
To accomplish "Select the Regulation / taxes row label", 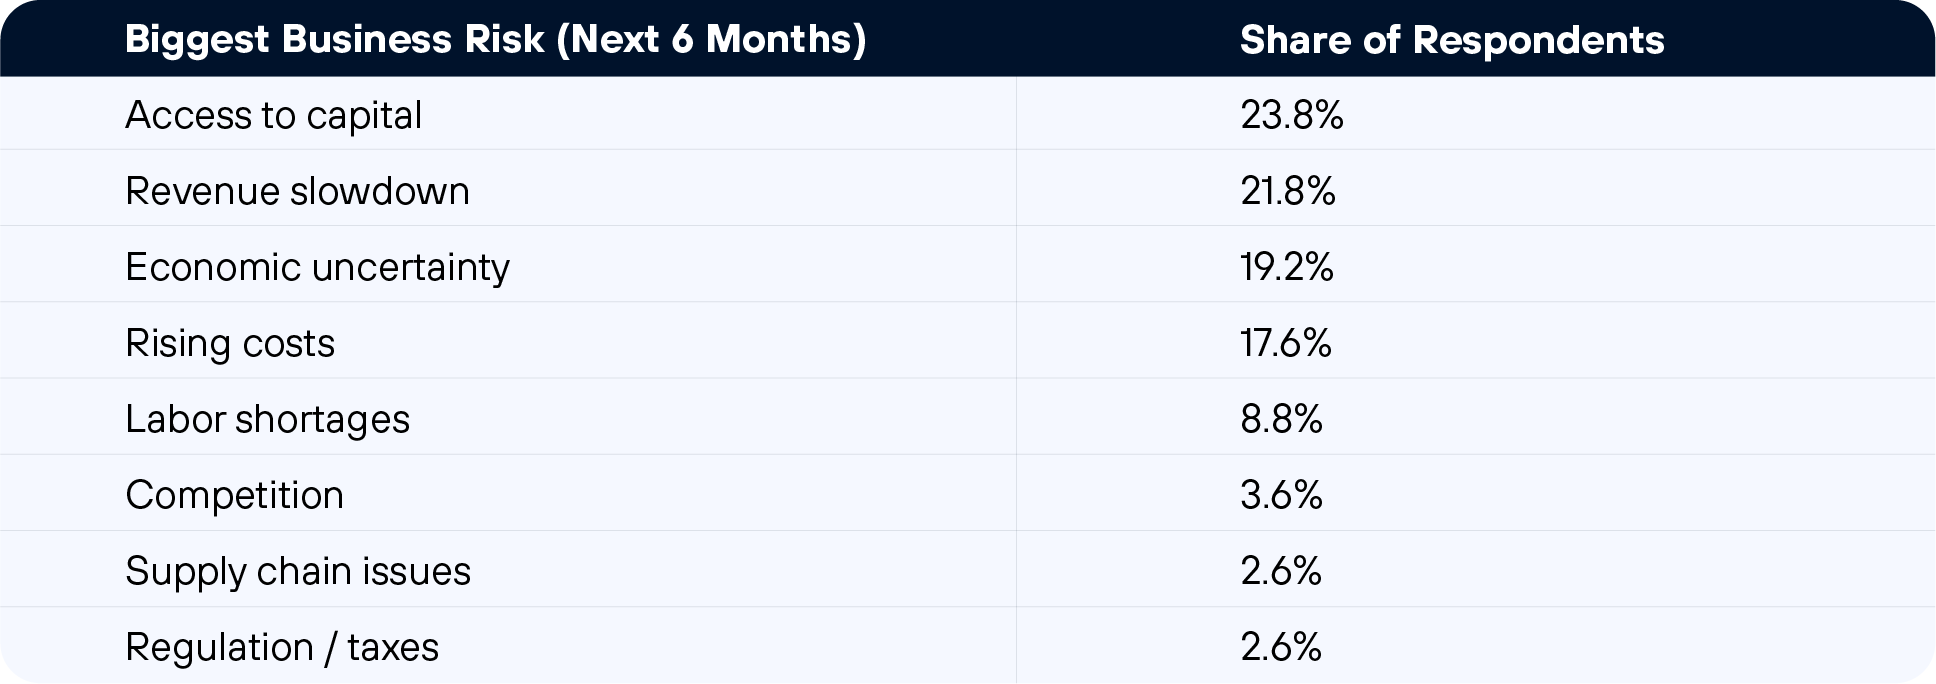I will [281, 647].
